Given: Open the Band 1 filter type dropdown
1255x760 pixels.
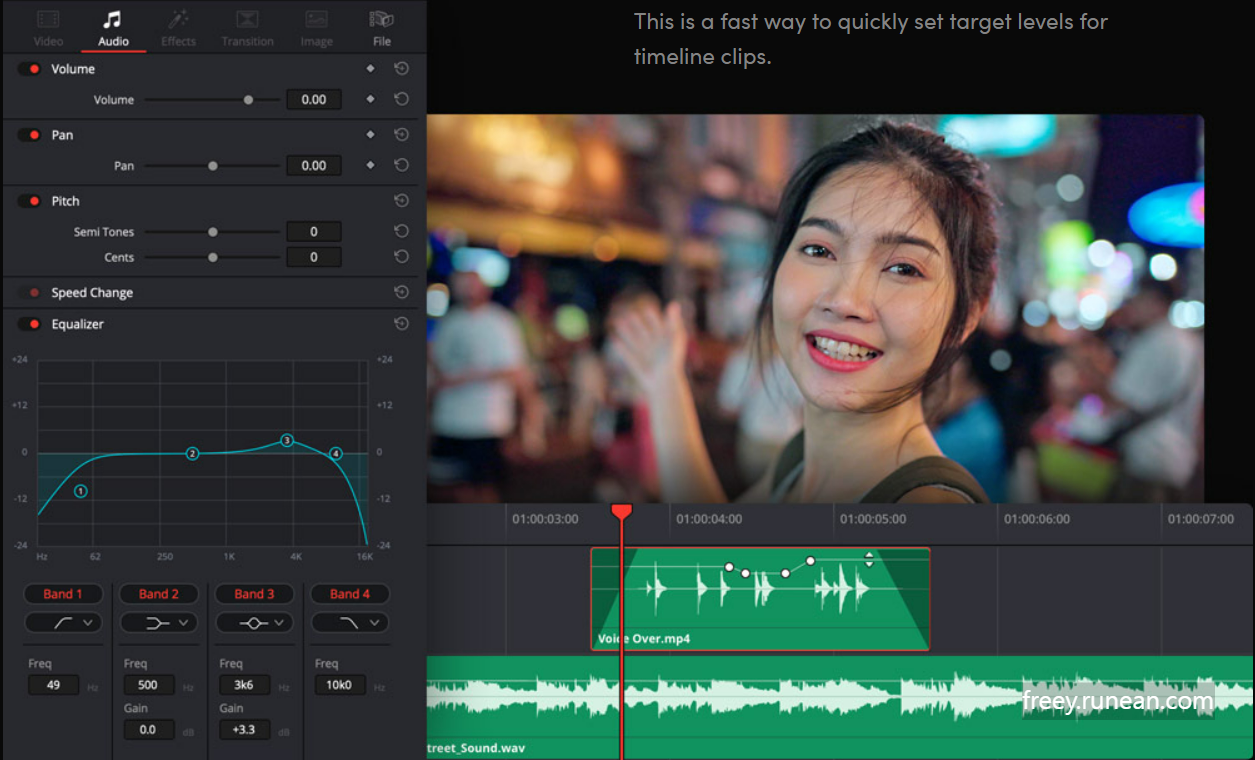Looking at the screenshot, I should pyautogui.click(x=63, y=623).
